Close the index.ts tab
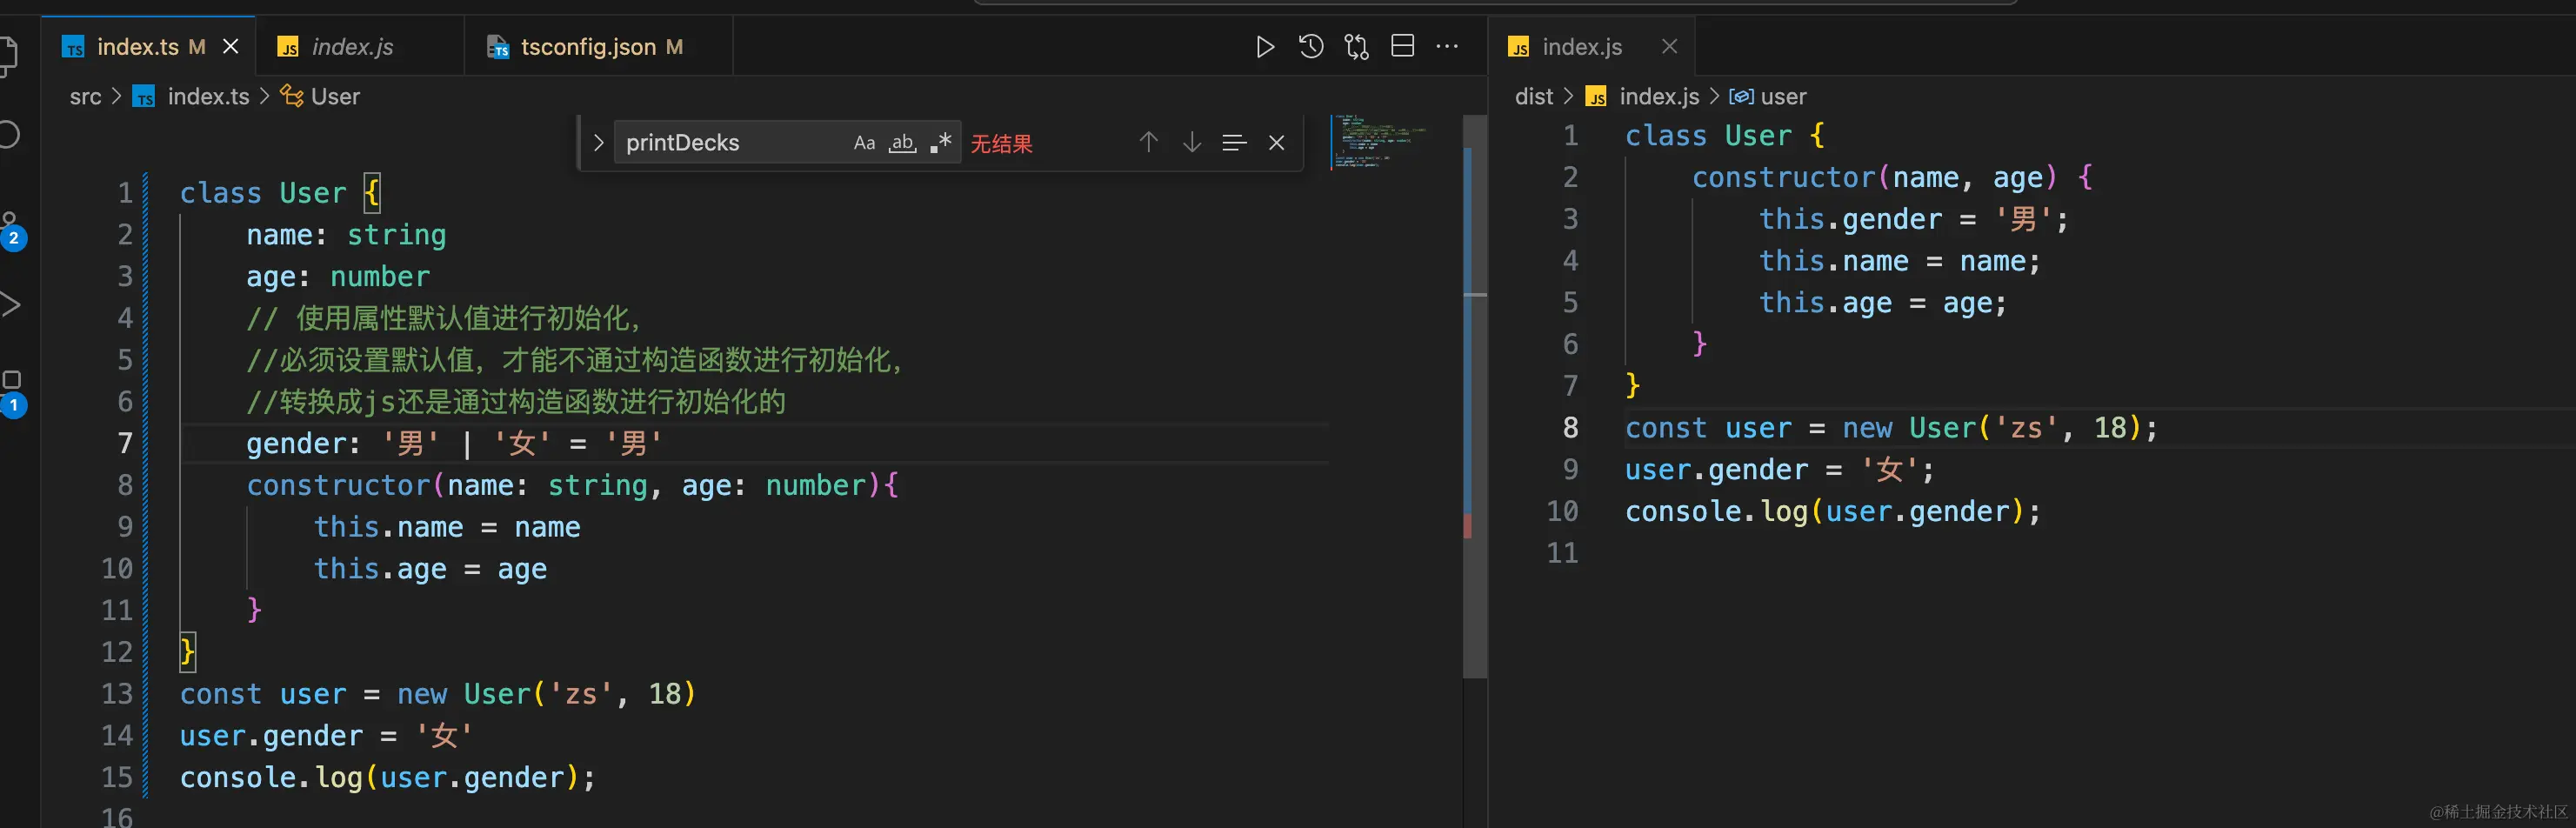 (231, 47)
